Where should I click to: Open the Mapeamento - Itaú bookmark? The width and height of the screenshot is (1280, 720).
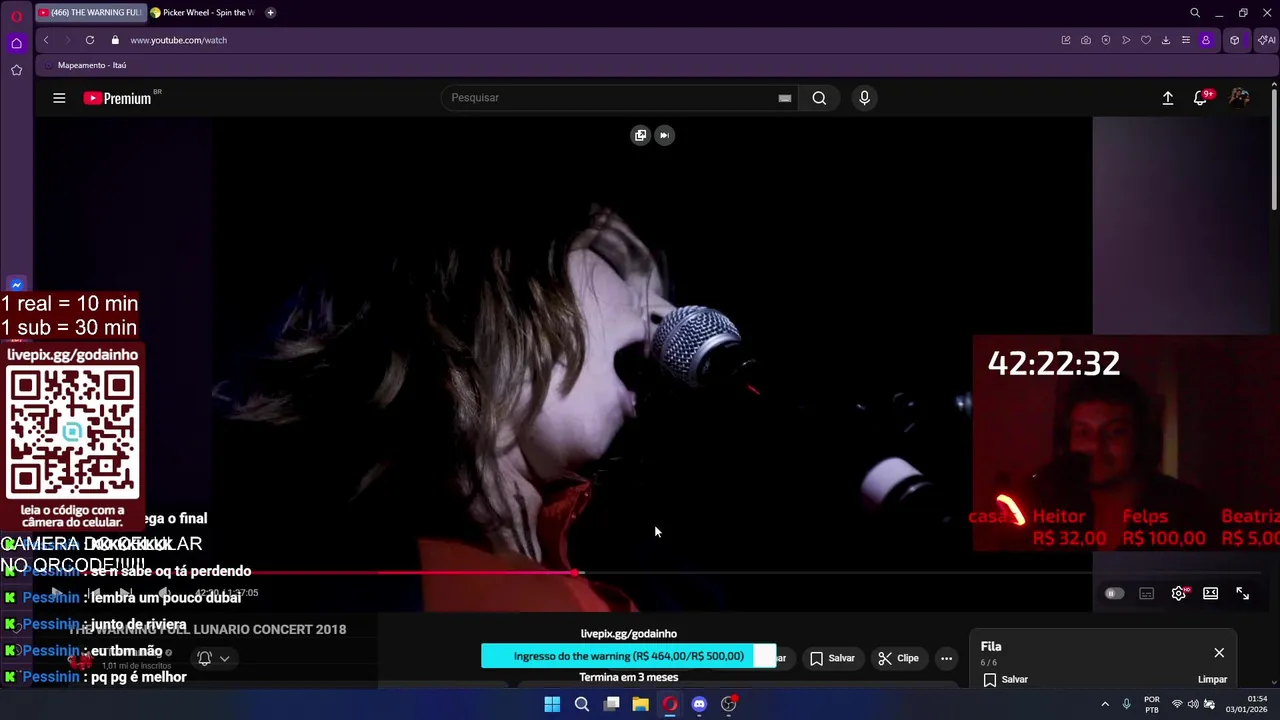[x=85, y=65]
